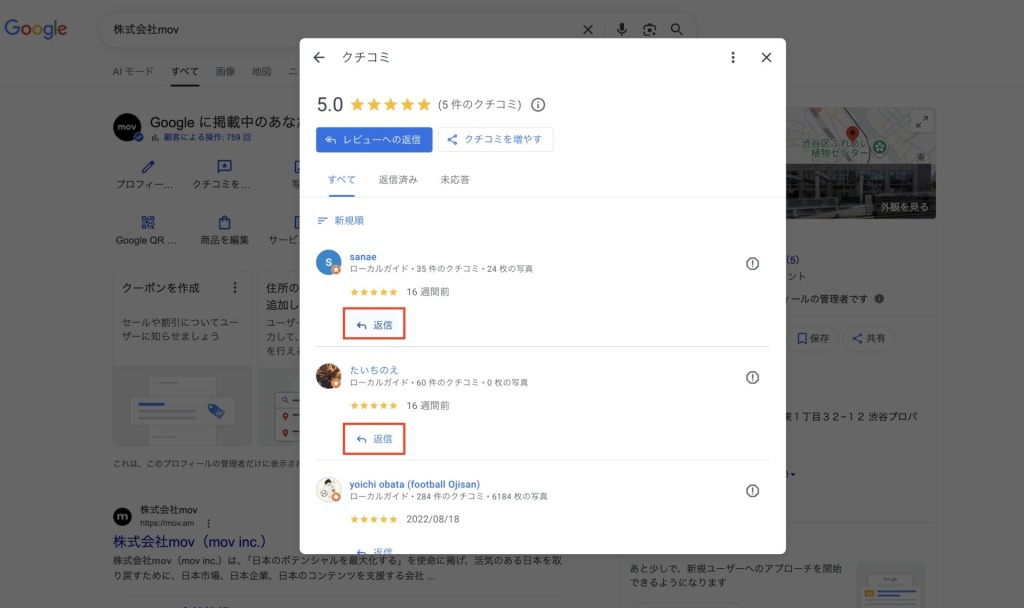Viewport: 1024px width, 608px height.
Task: Open the sanae reviewer profile link
Action: [363, 257]
